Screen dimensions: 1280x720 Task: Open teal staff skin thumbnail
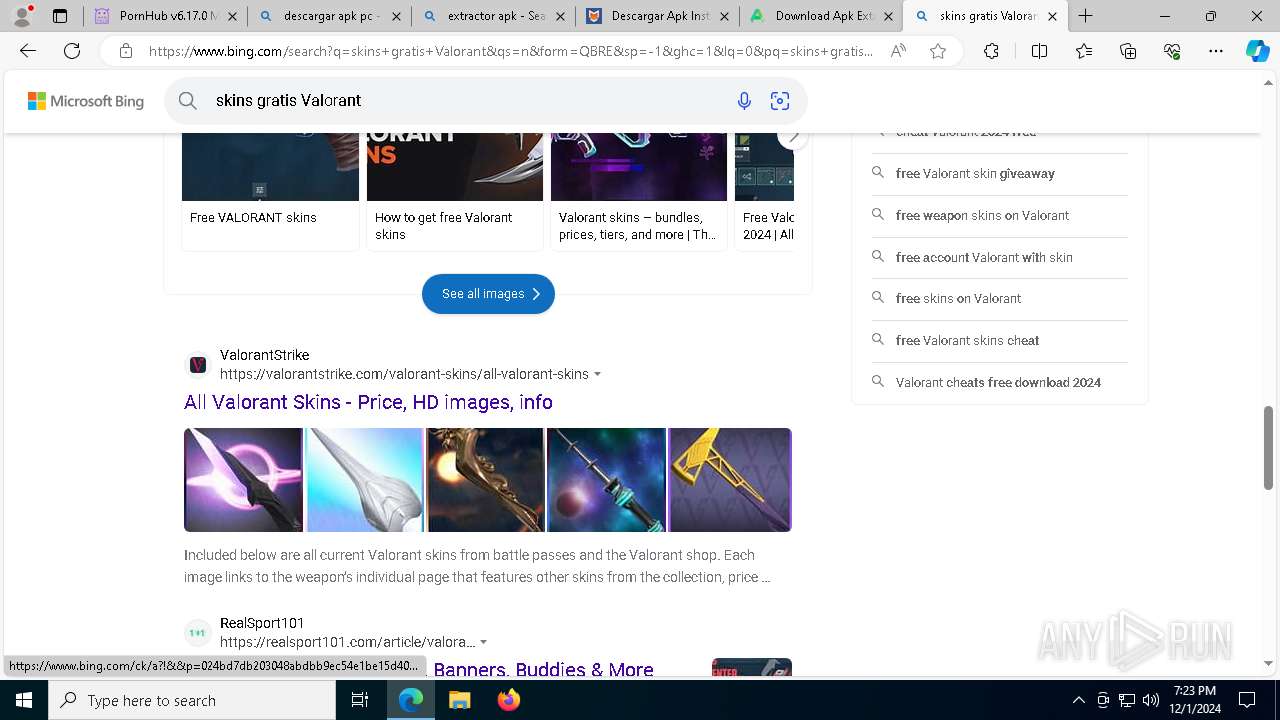606,480
